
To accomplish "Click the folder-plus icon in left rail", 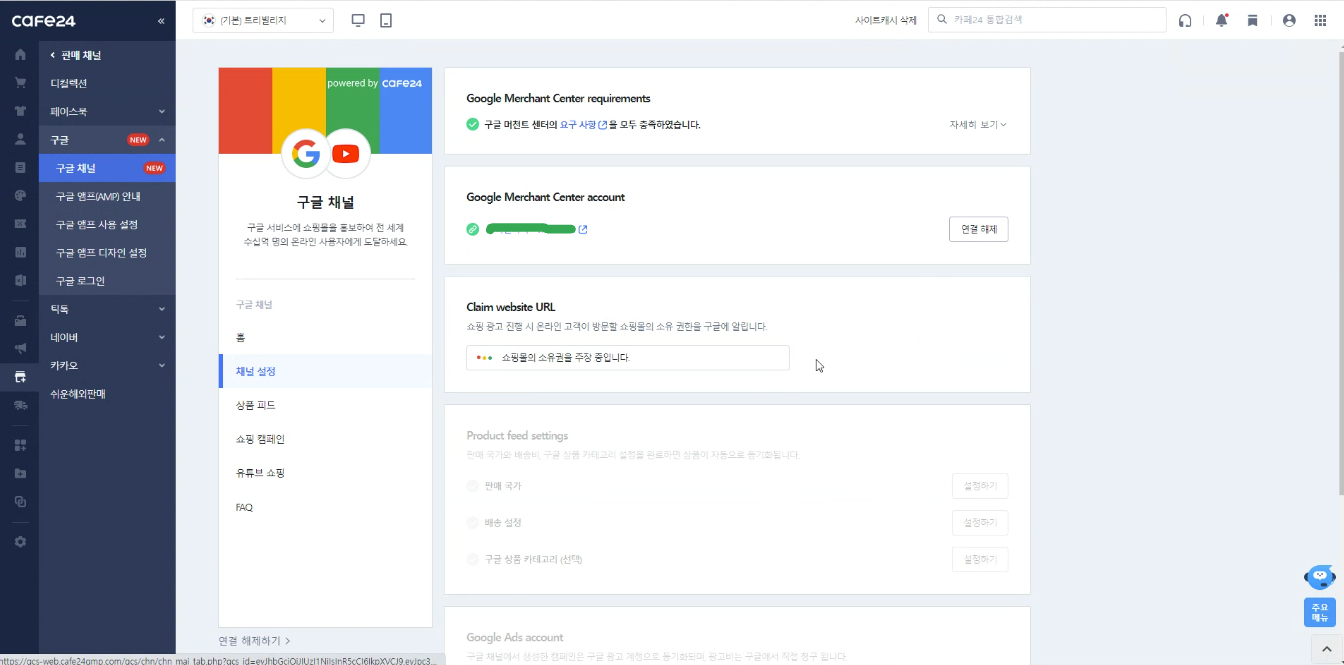I will (x=20, y=473).
